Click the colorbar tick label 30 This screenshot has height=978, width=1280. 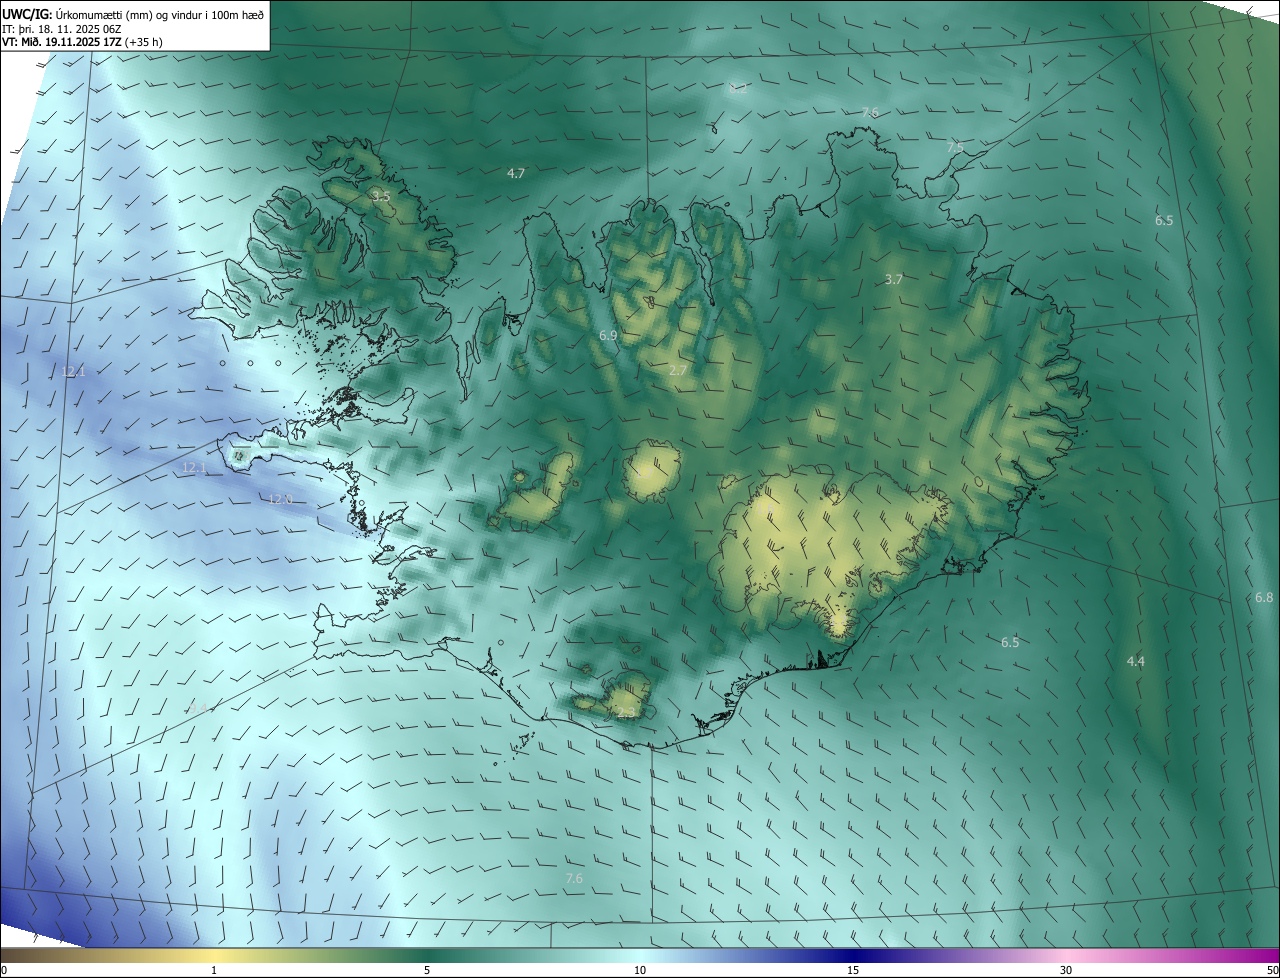1066,971
